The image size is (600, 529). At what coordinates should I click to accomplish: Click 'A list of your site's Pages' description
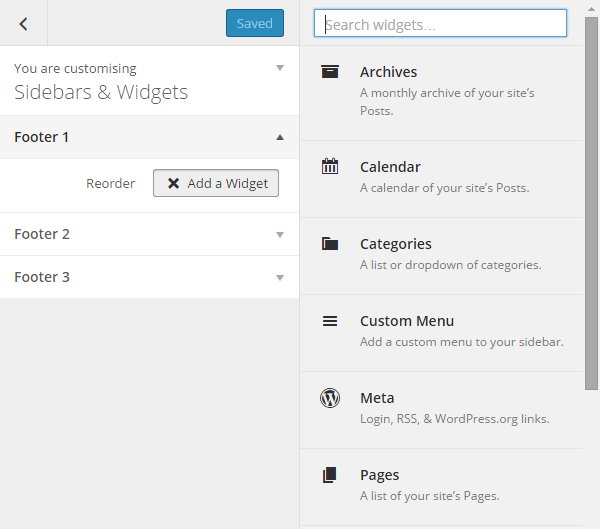click(x=429, y=496)
